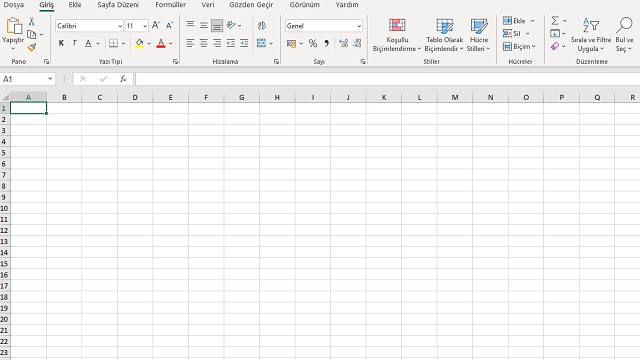The image size is (640, 360).
Task: Click Decrease Indent icon
Action: coord(231,43)
